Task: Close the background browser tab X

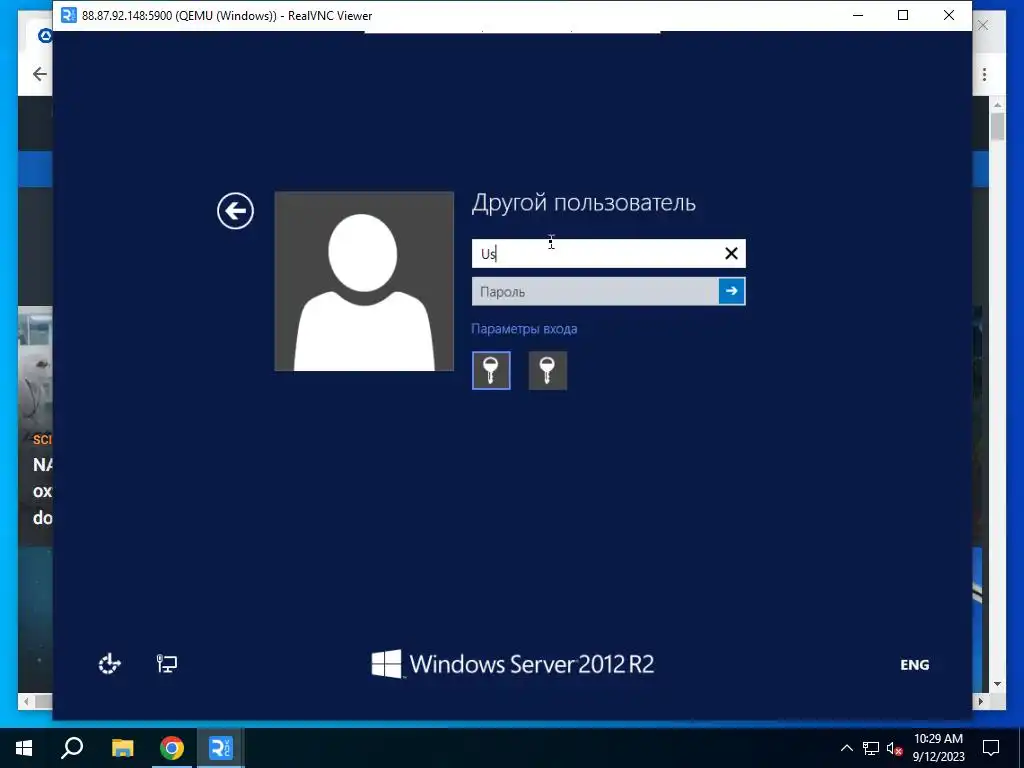Action: [x=983, y=25]
